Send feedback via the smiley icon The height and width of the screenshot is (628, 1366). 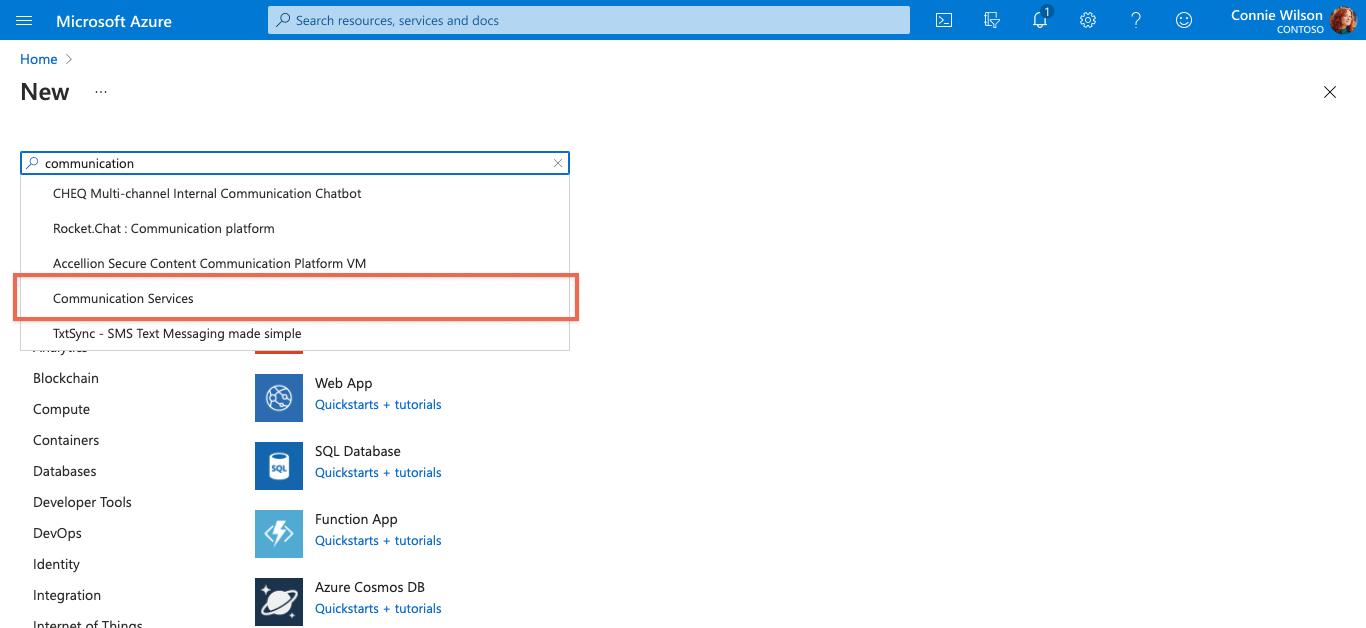(1184, 20)
